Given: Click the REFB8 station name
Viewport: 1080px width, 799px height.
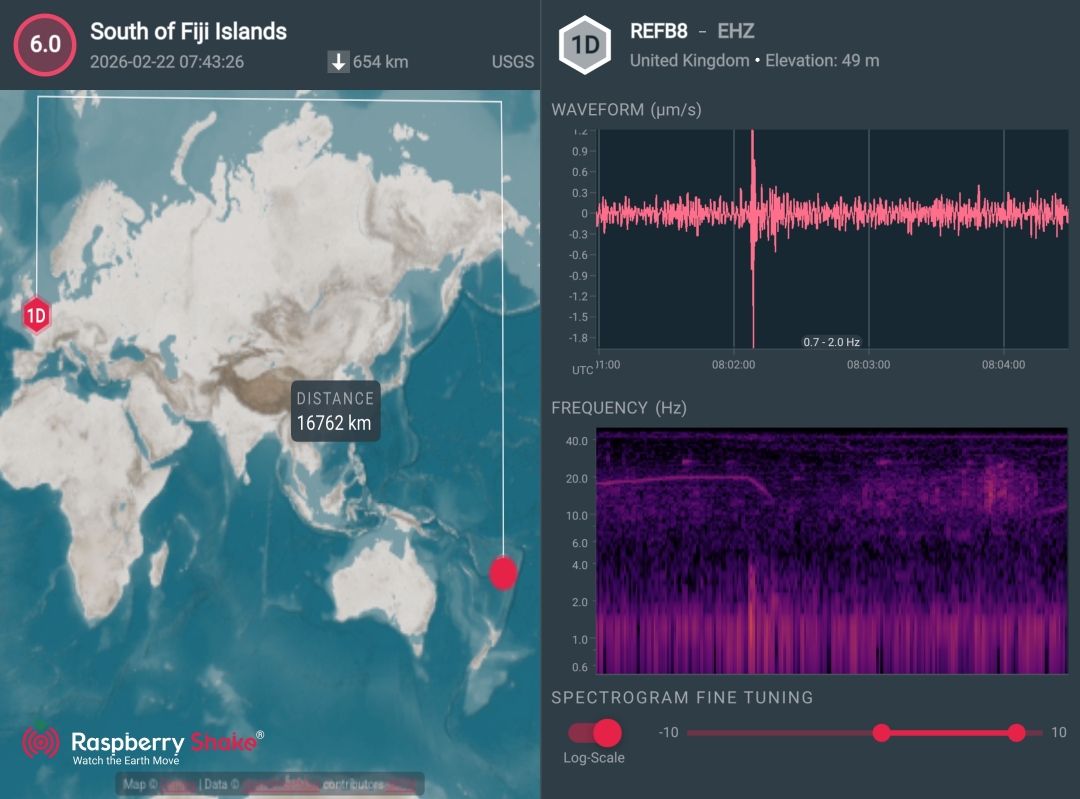Looking at the screenshot, I should point(658,31).
